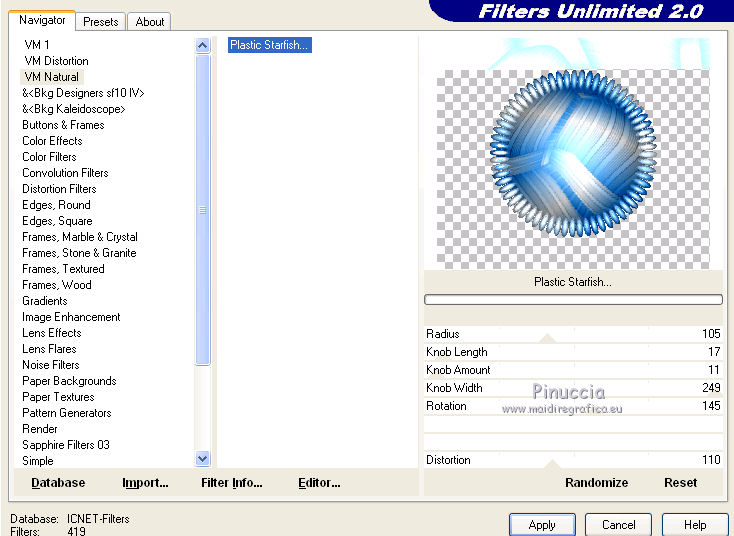734x536 pixels.
Task: Open Filter Info...
Action: pyautogui.click(x=232, y=483)
